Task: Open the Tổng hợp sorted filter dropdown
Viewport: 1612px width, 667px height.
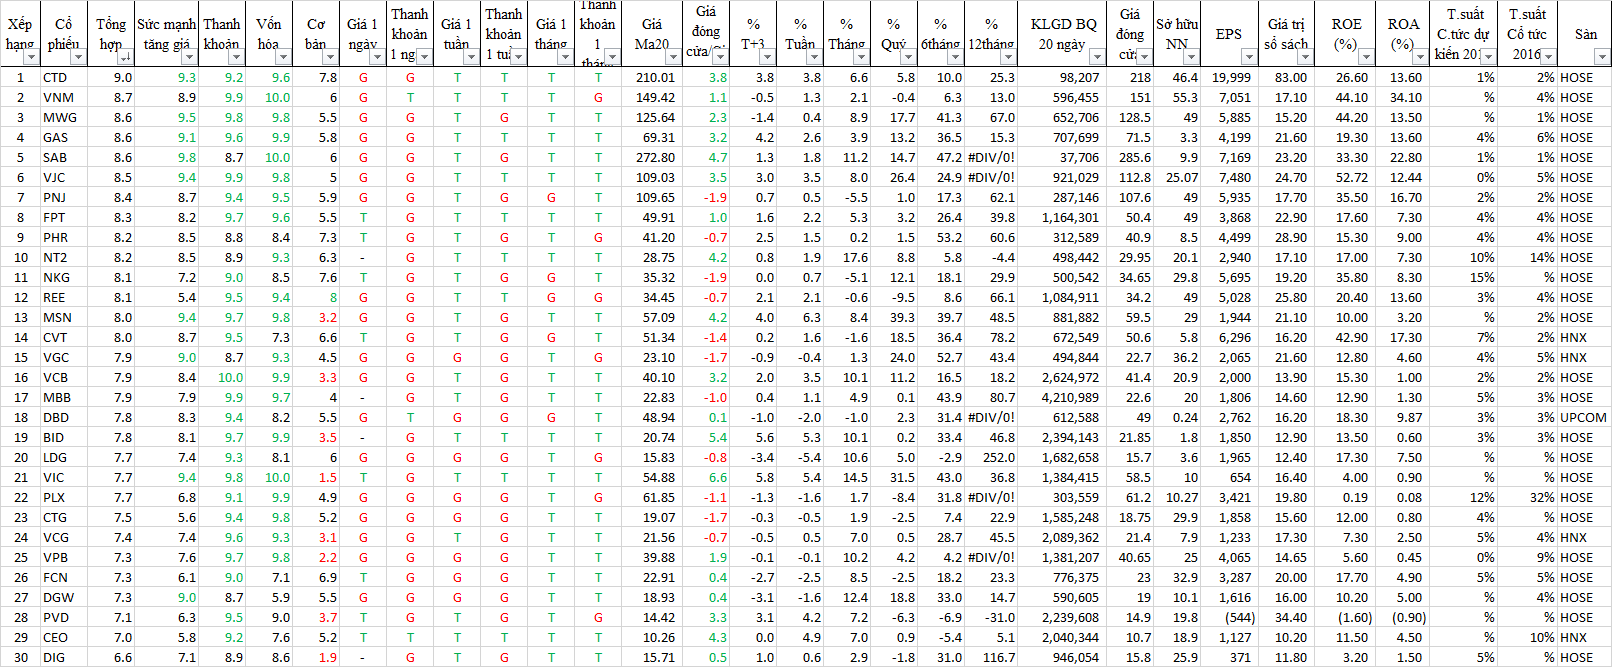Action: [x=126, y=57]
